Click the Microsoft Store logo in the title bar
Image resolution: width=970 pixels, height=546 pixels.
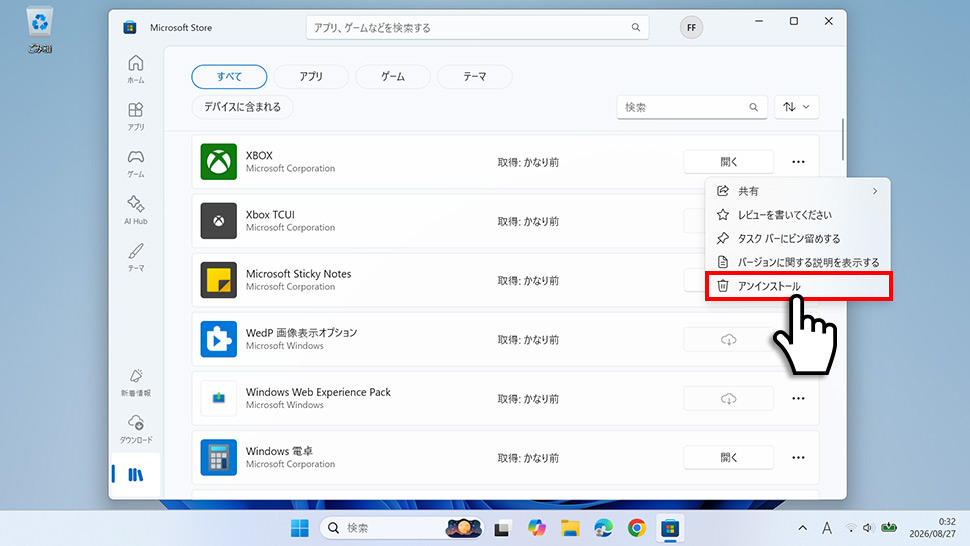click(129, 27)
